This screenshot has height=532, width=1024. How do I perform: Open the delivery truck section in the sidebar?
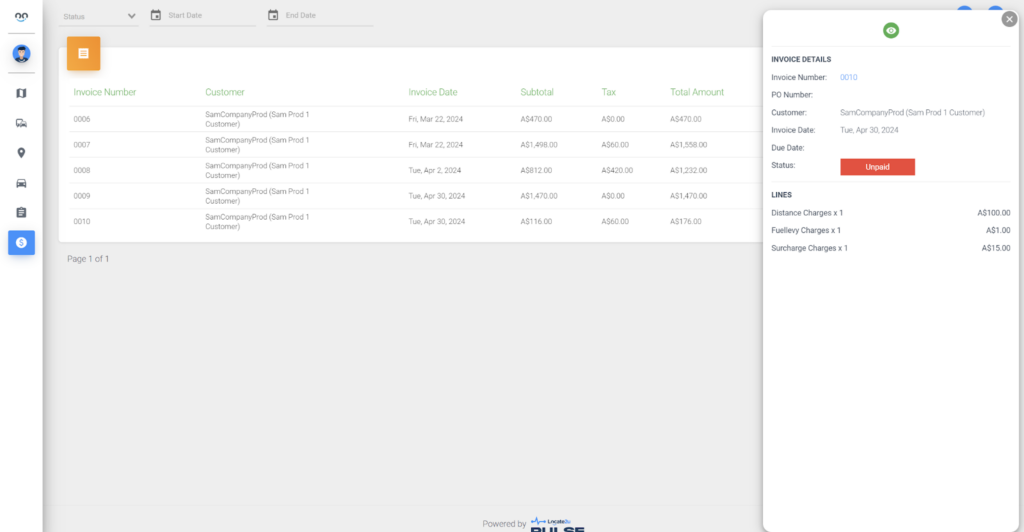point(22,123)
